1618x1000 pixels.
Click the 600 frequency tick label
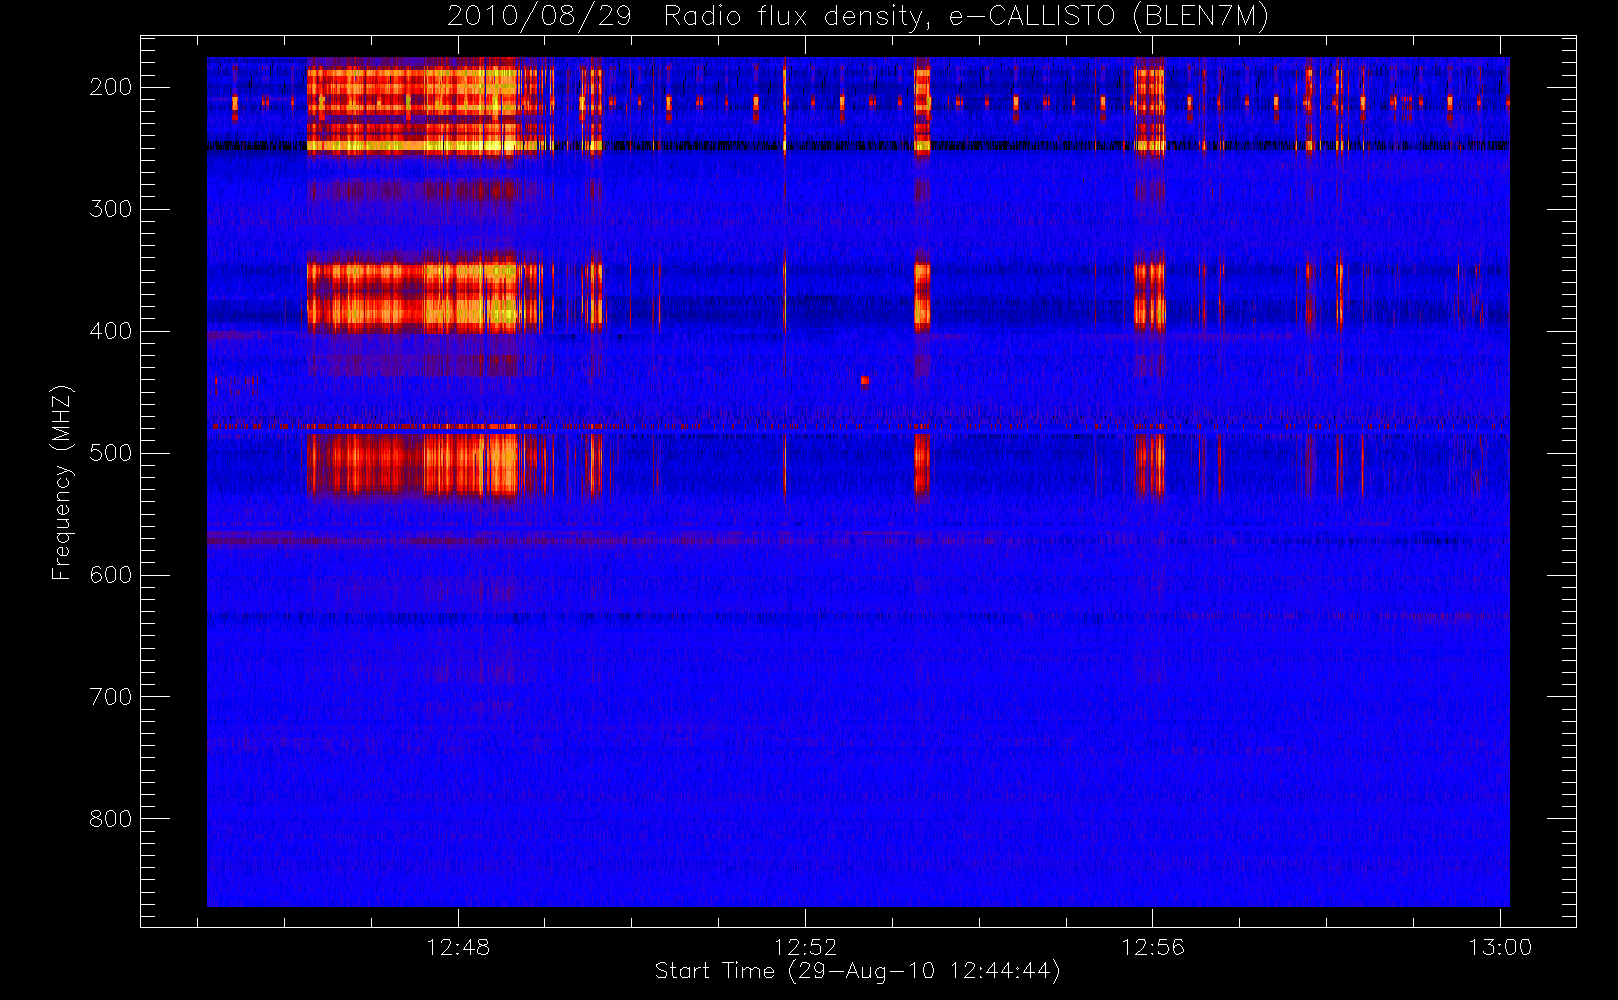tap(111, 575)
